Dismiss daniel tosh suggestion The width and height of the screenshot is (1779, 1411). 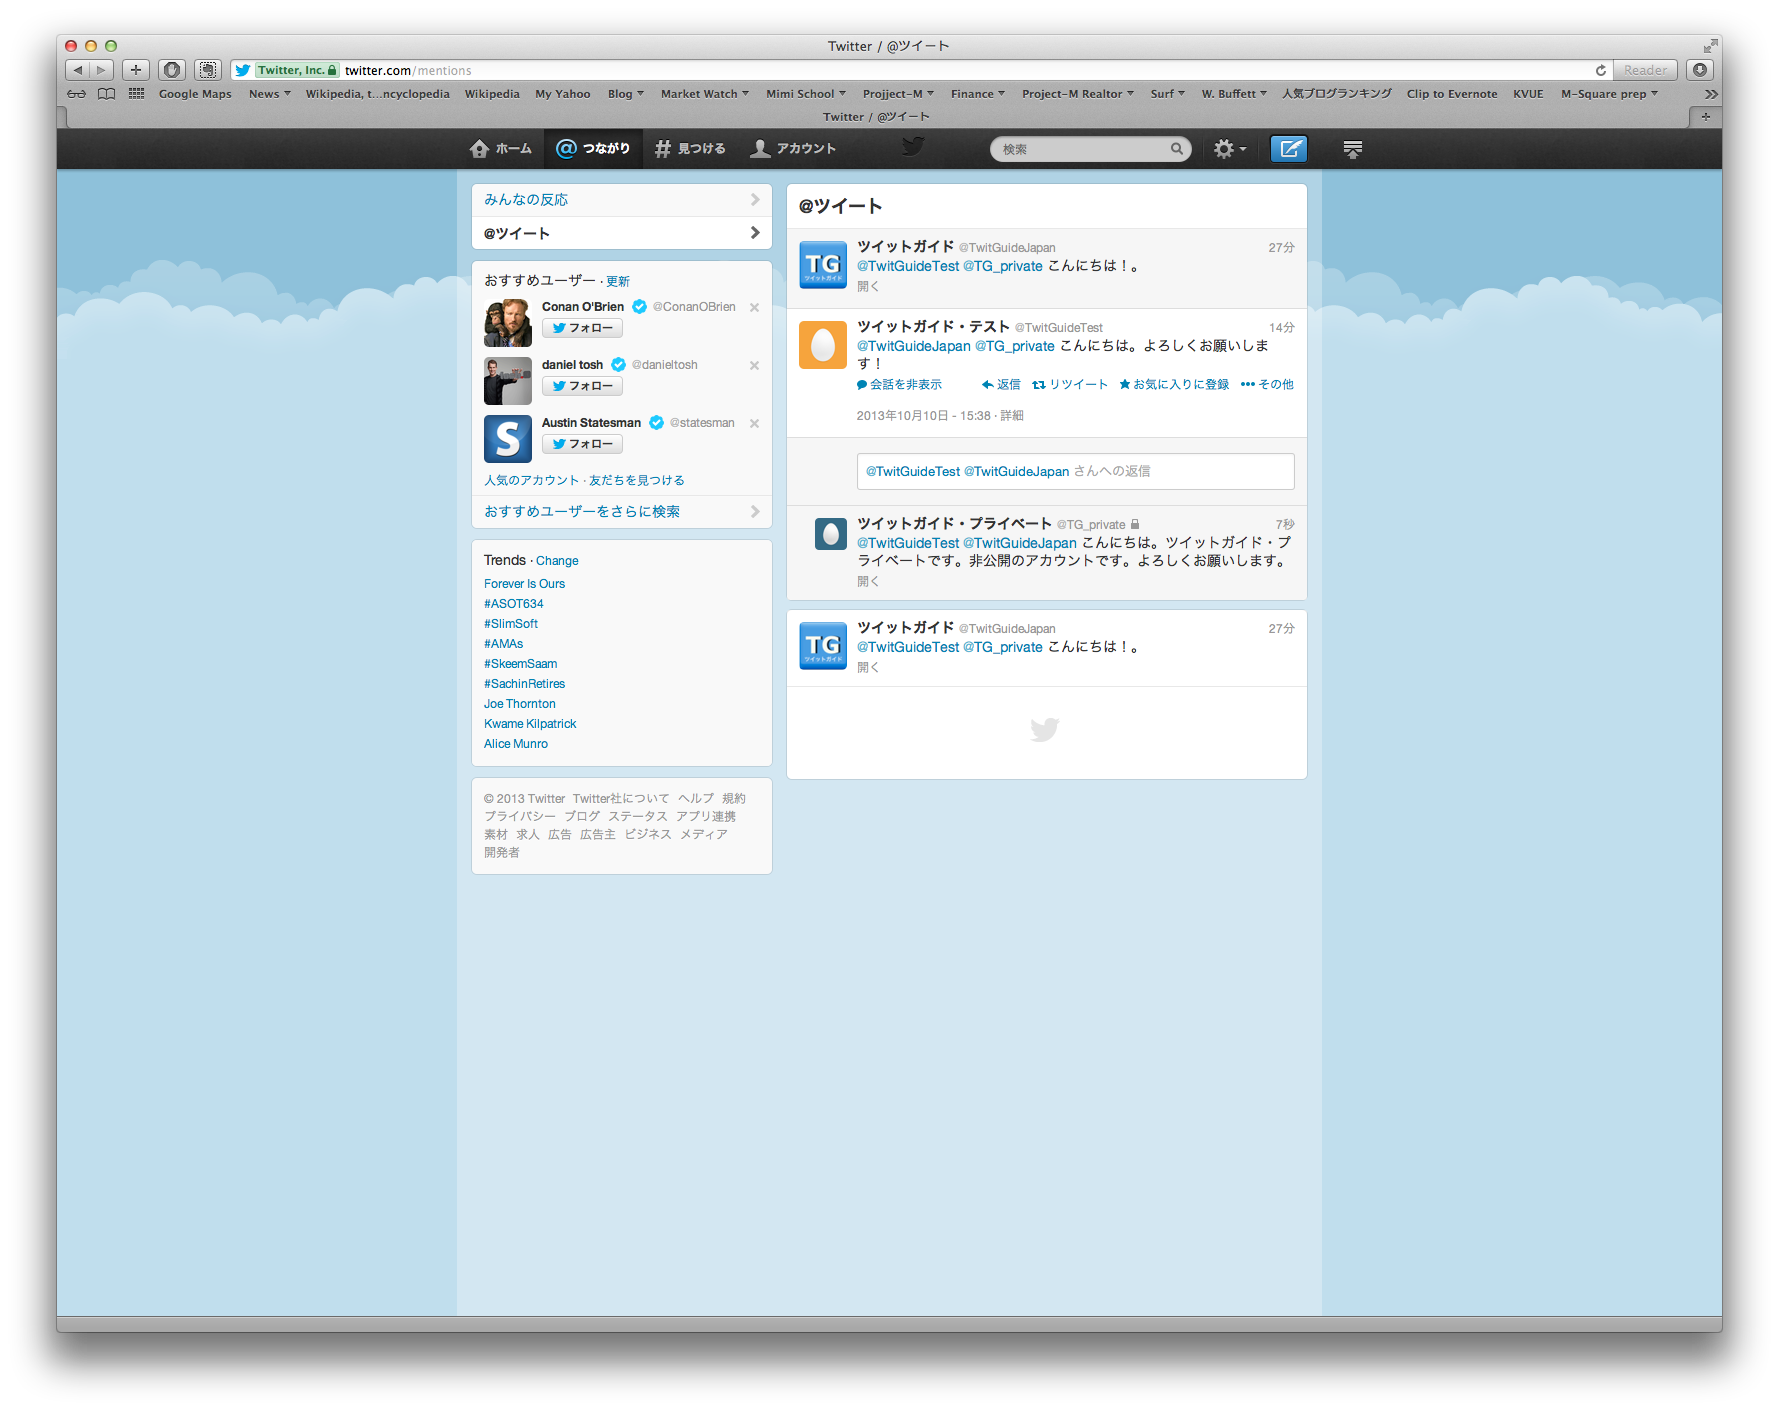(755, 366)
